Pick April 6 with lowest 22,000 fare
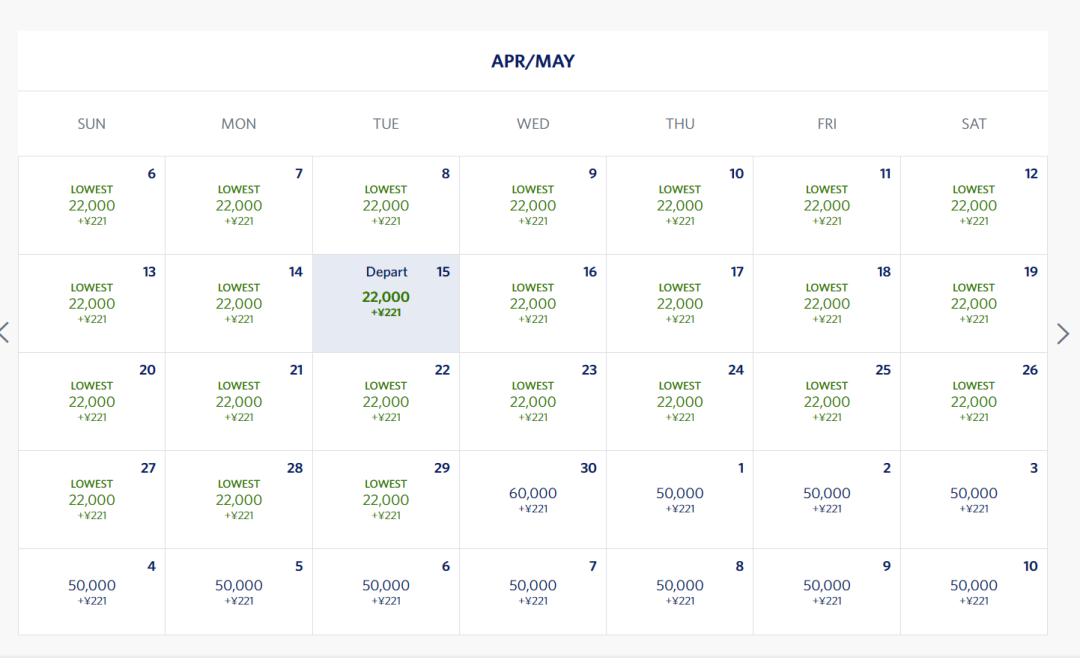Screen dimensions: 1080x660 click(x=92, y=205)
